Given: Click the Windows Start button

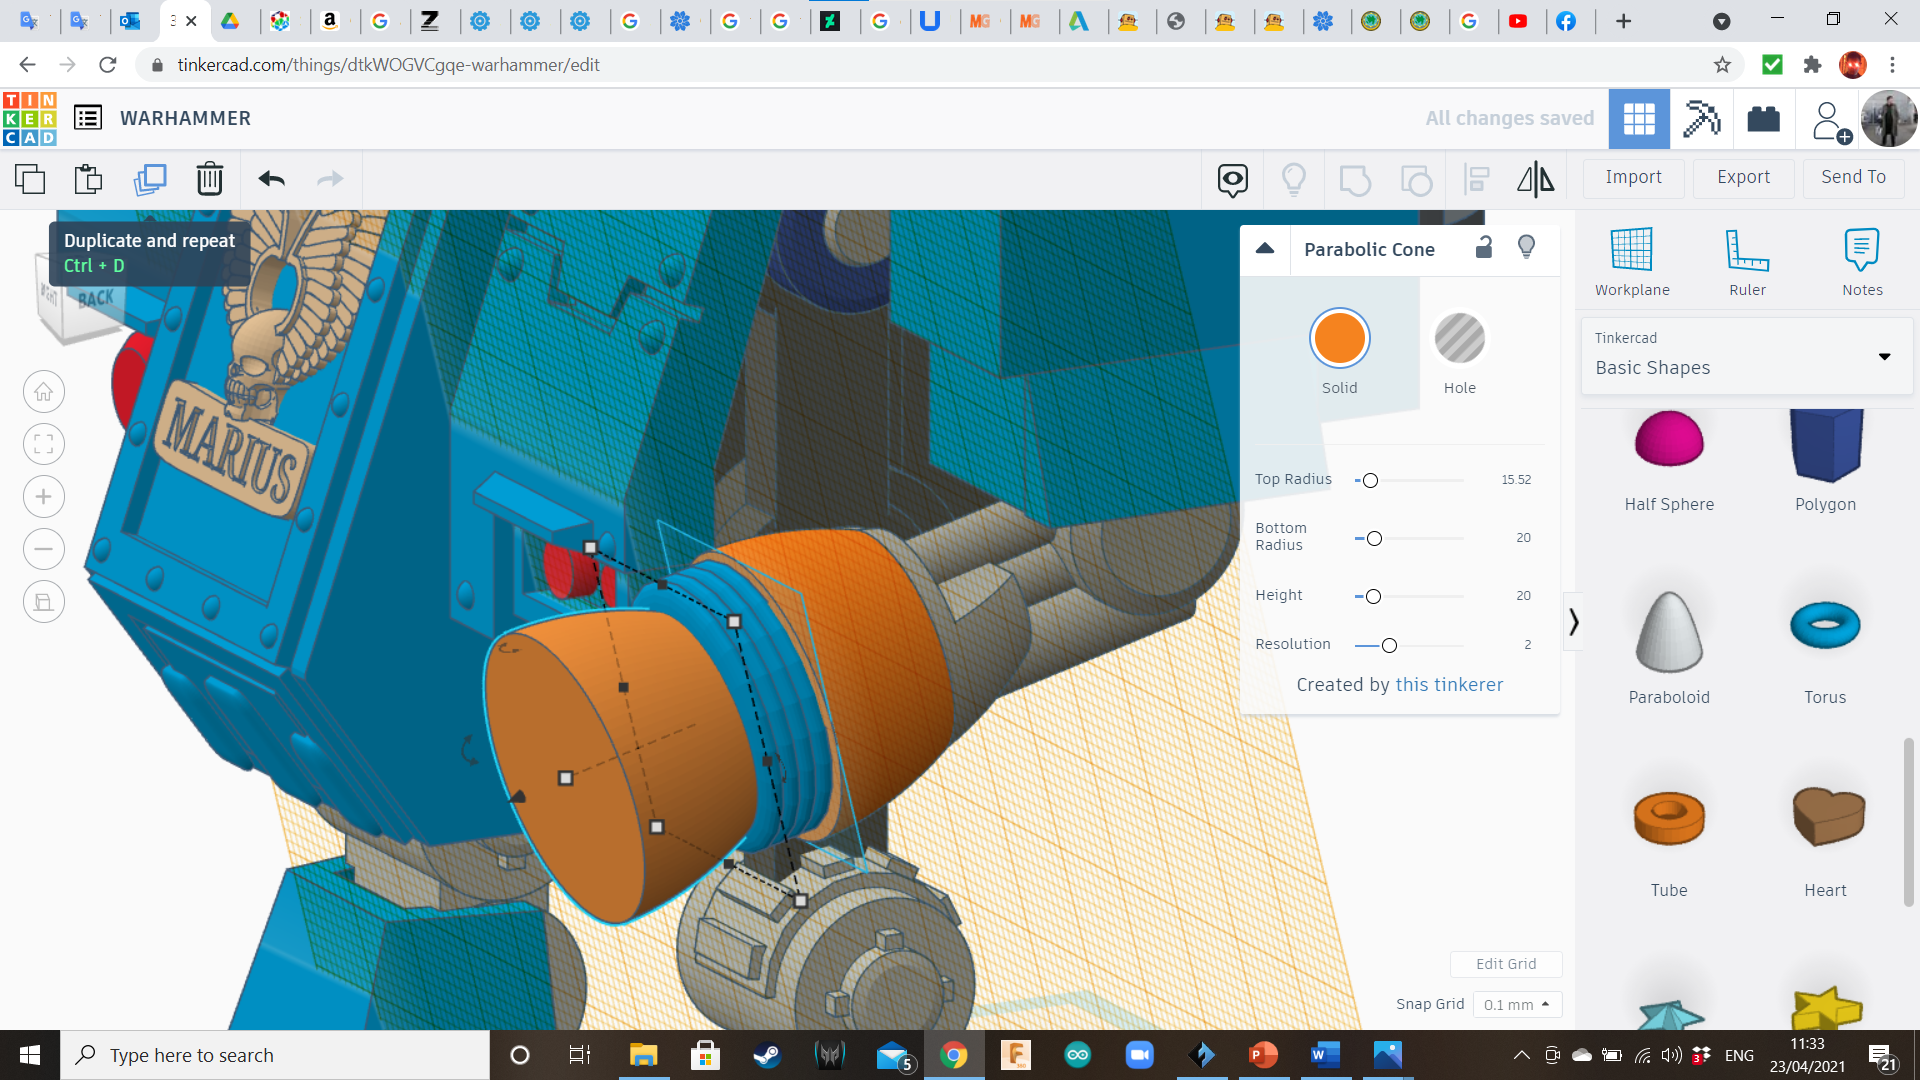Looking at the screenshot, I should [x=30, y=1055].
